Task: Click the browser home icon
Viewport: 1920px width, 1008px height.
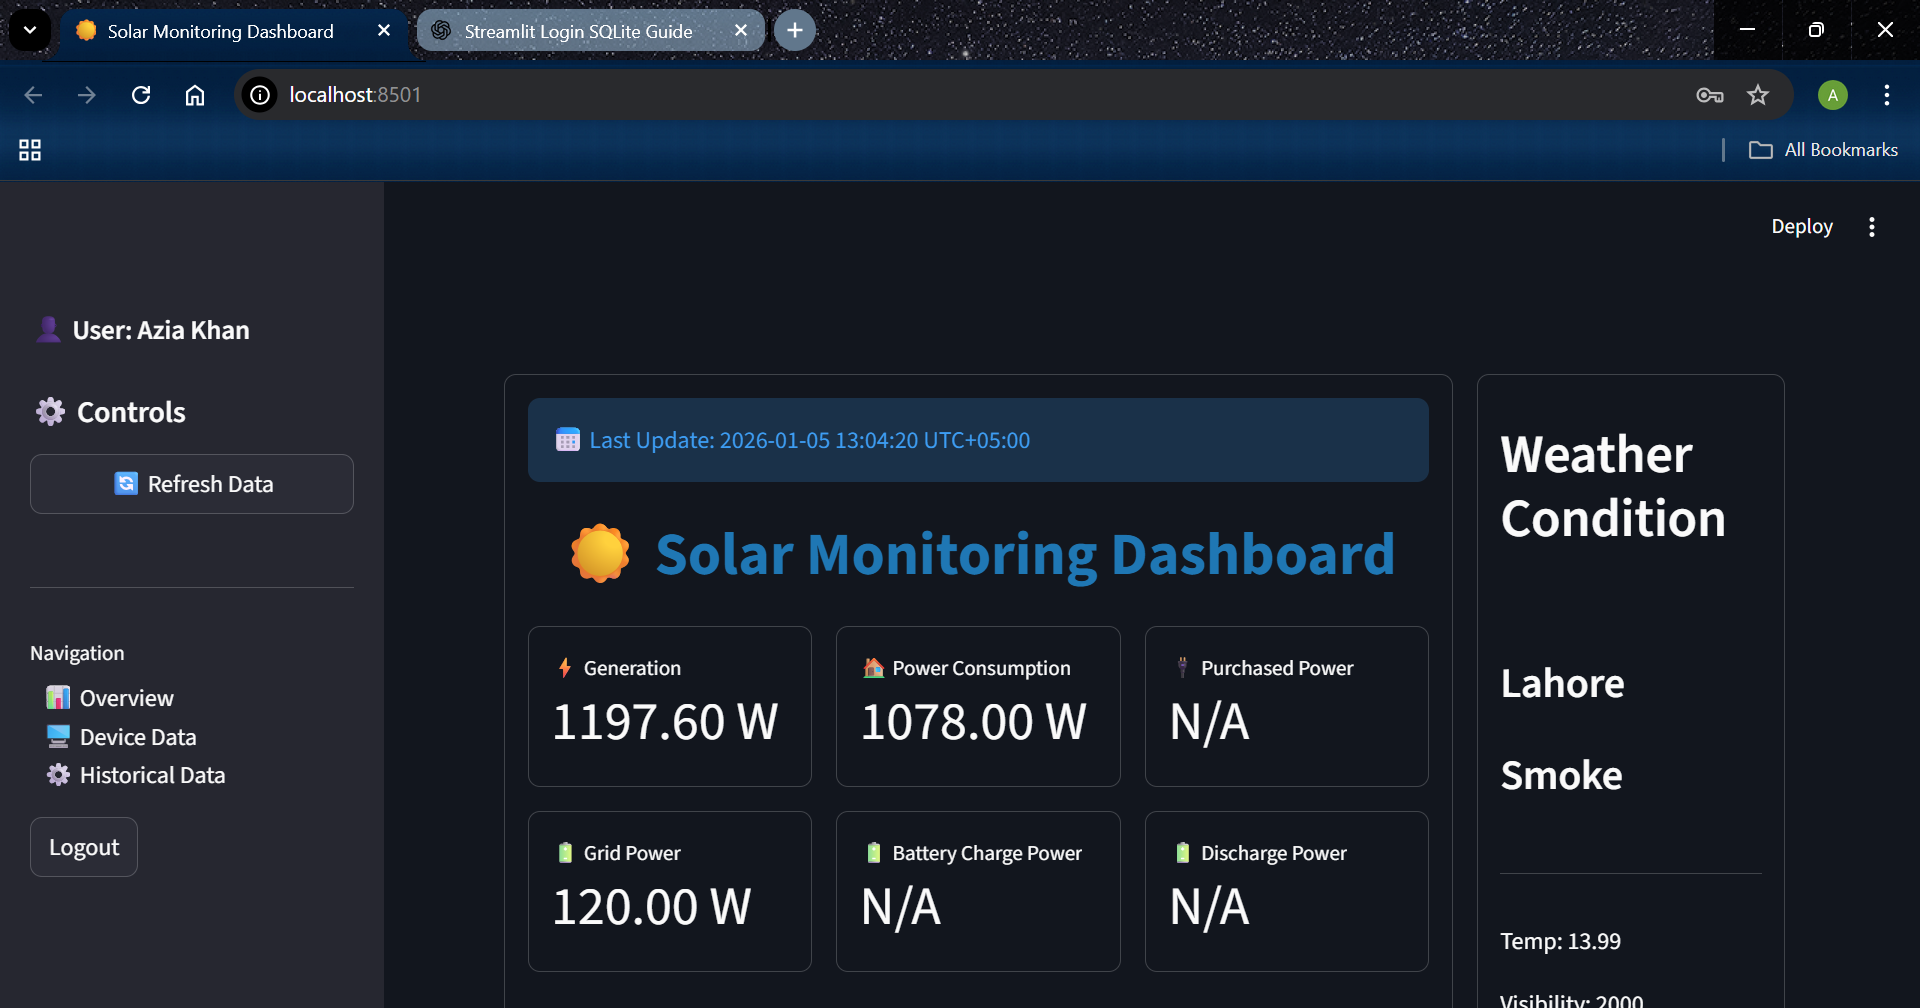Action: point(195,95)
